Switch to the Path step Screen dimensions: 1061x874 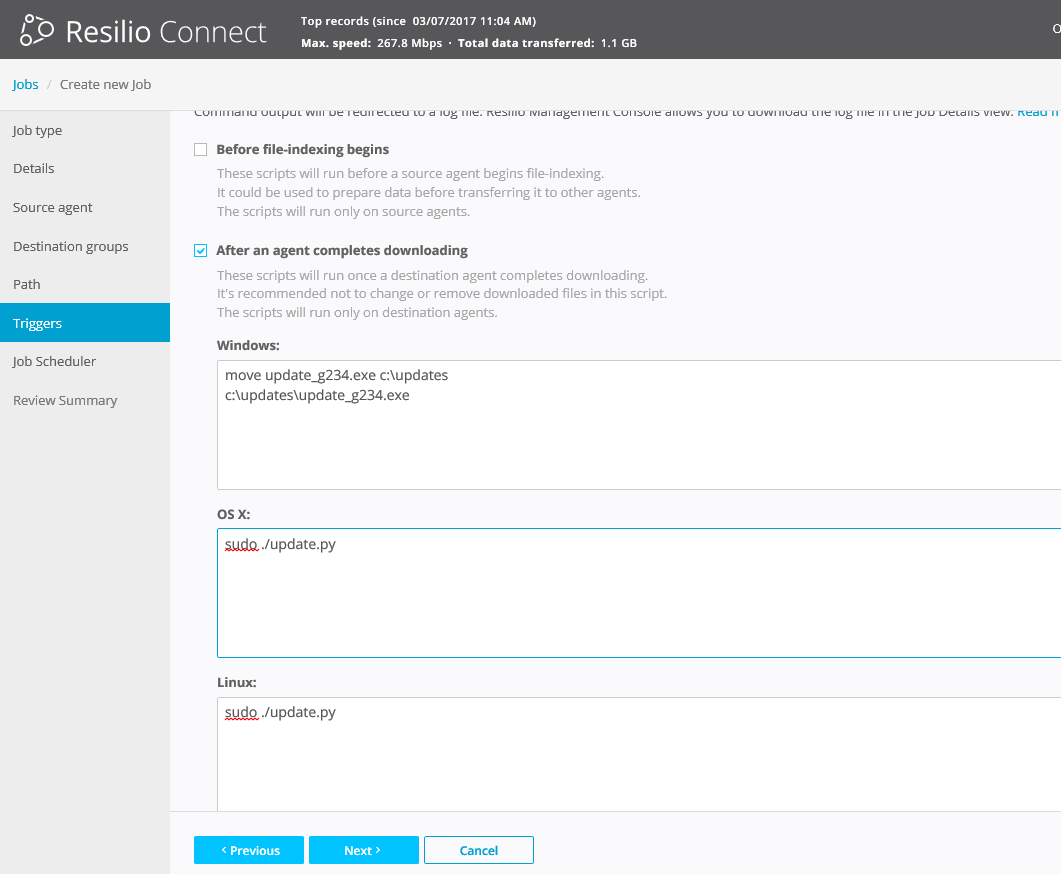[27, 285]
